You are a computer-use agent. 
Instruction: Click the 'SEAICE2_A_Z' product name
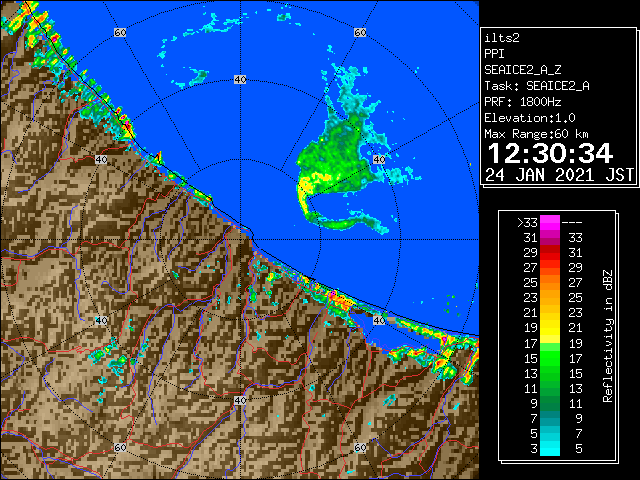(523, 70)
